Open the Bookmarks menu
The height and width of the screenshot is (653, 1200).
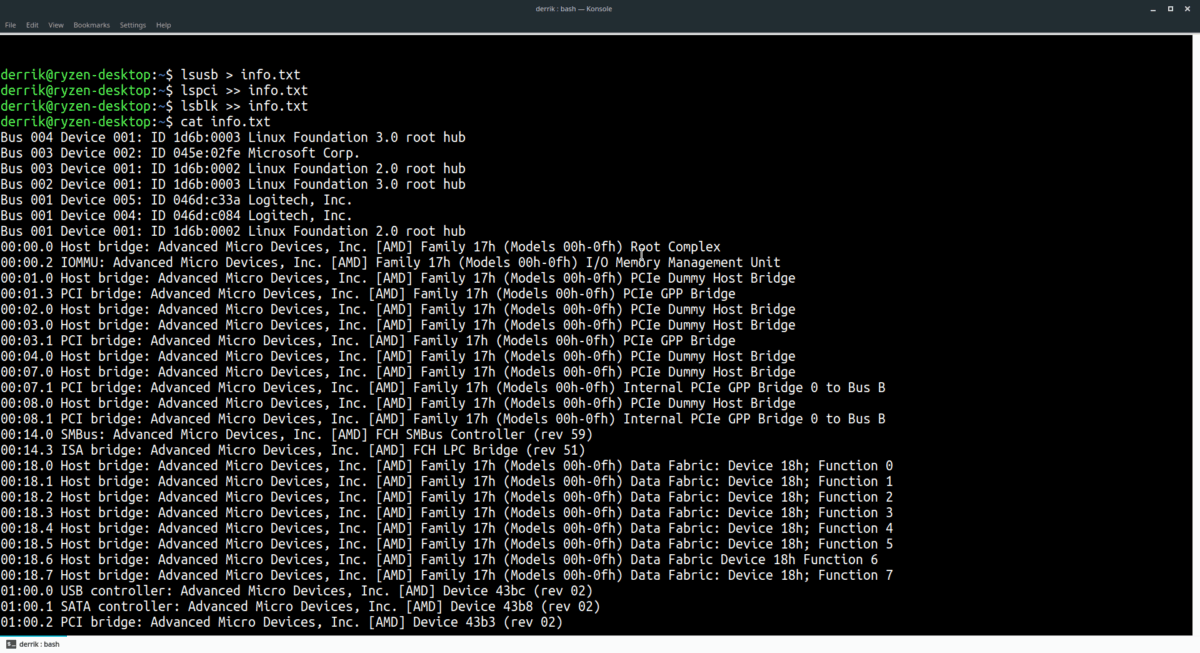(x=91, y=24)
